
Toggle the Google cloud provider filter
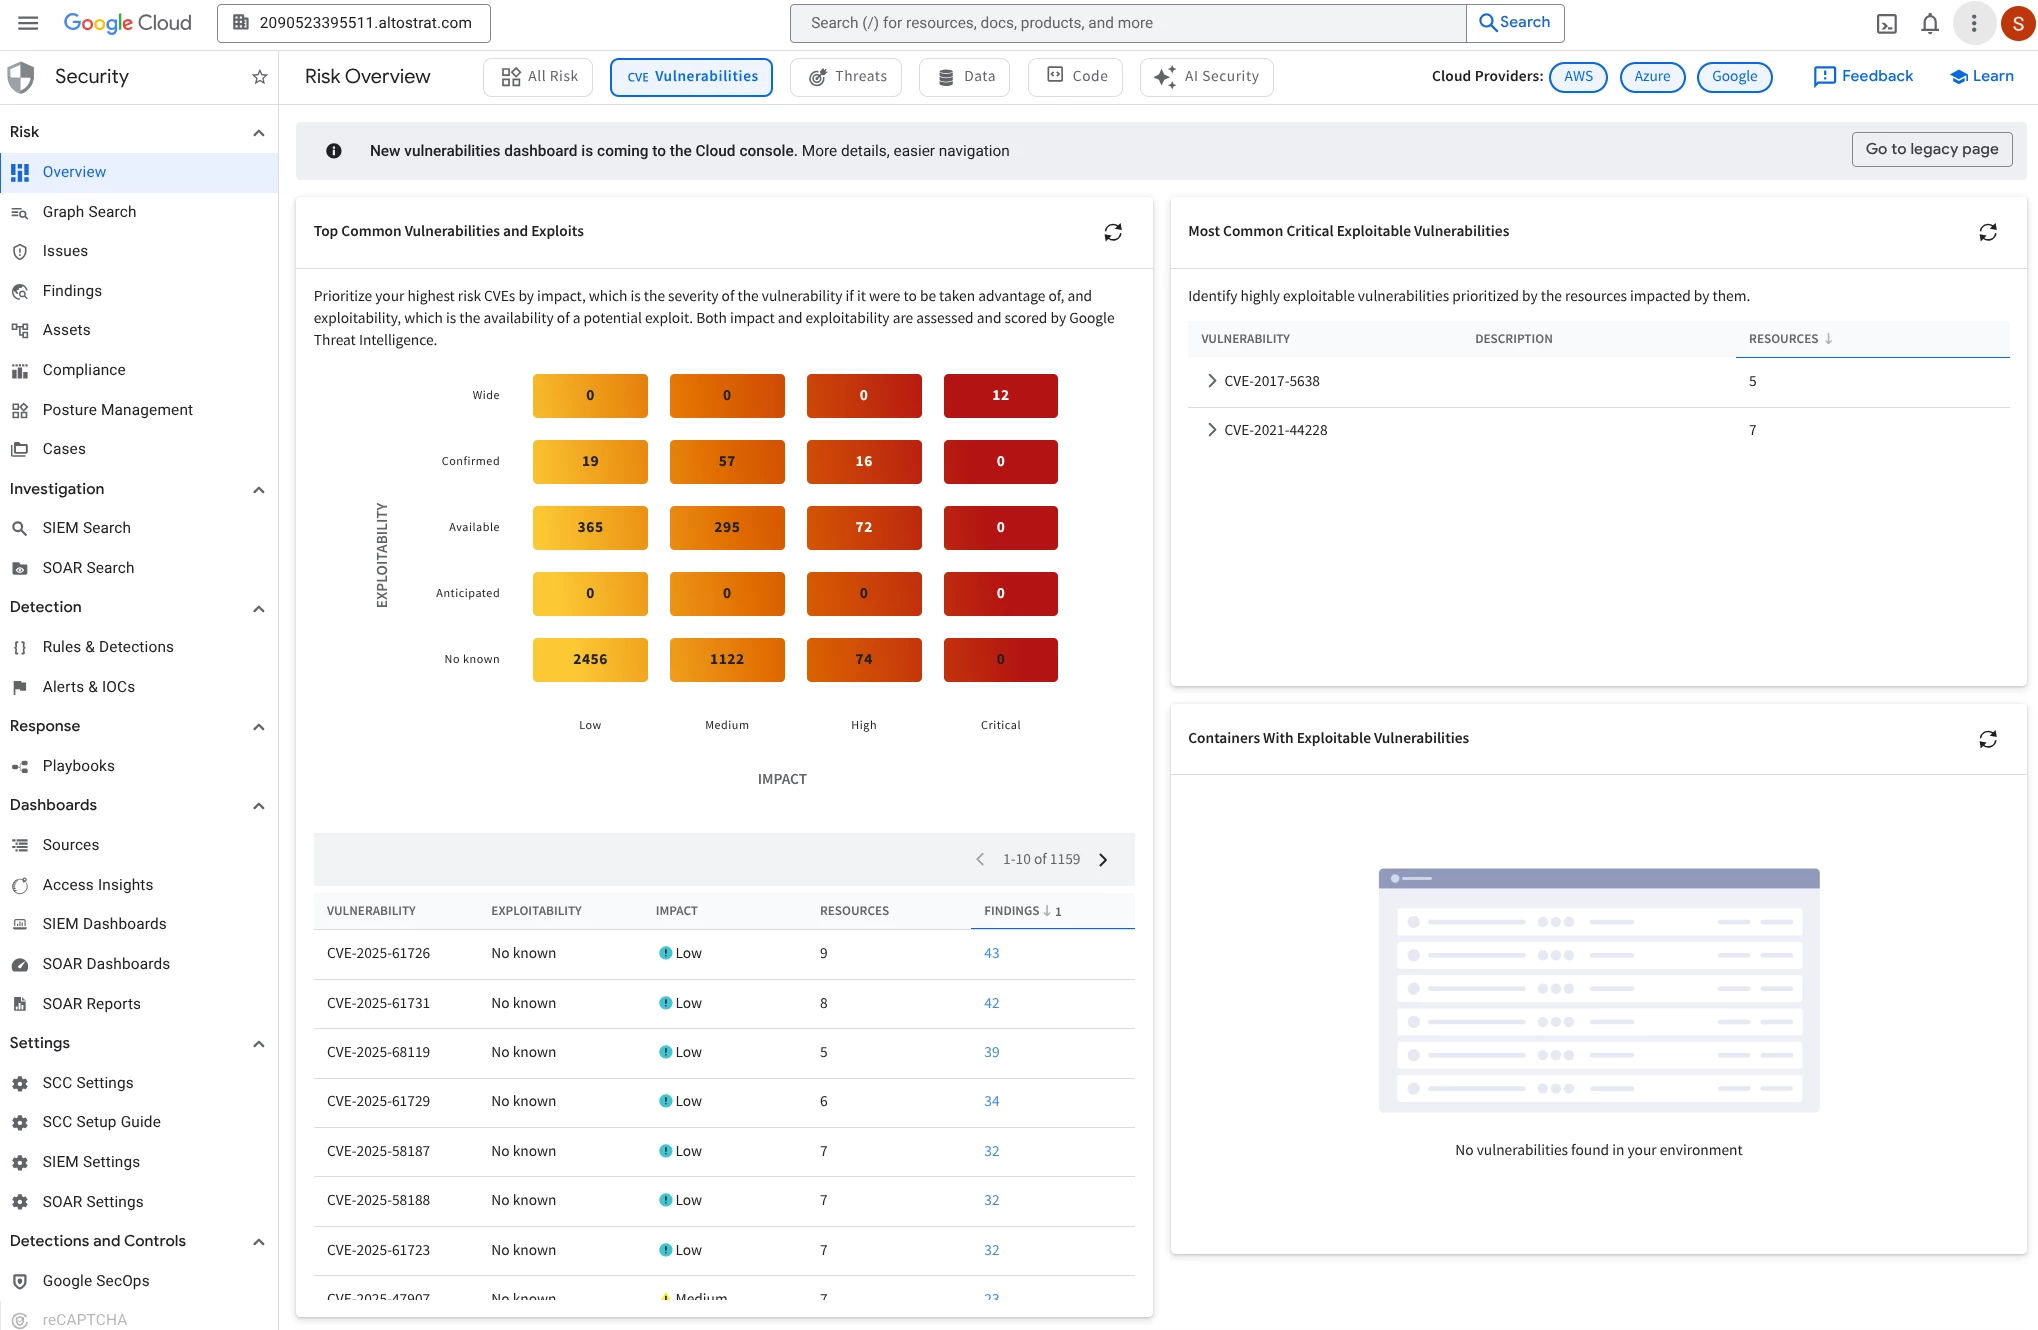tap(1733, 77)
